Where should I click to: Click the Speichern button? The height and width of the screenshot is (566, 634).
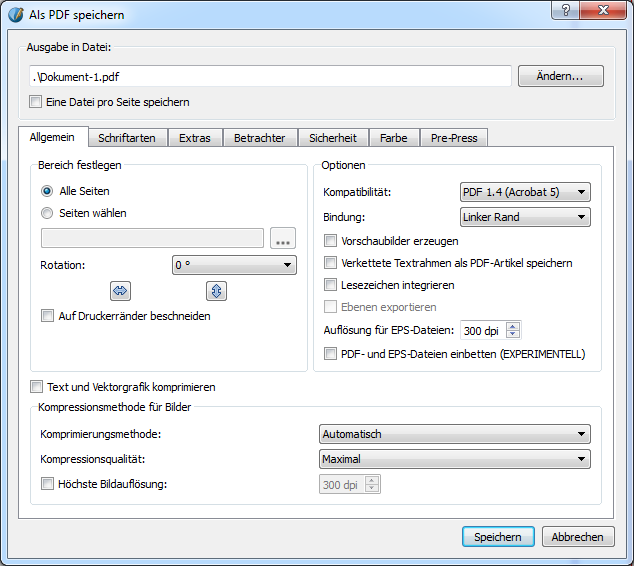coord(498,537)
